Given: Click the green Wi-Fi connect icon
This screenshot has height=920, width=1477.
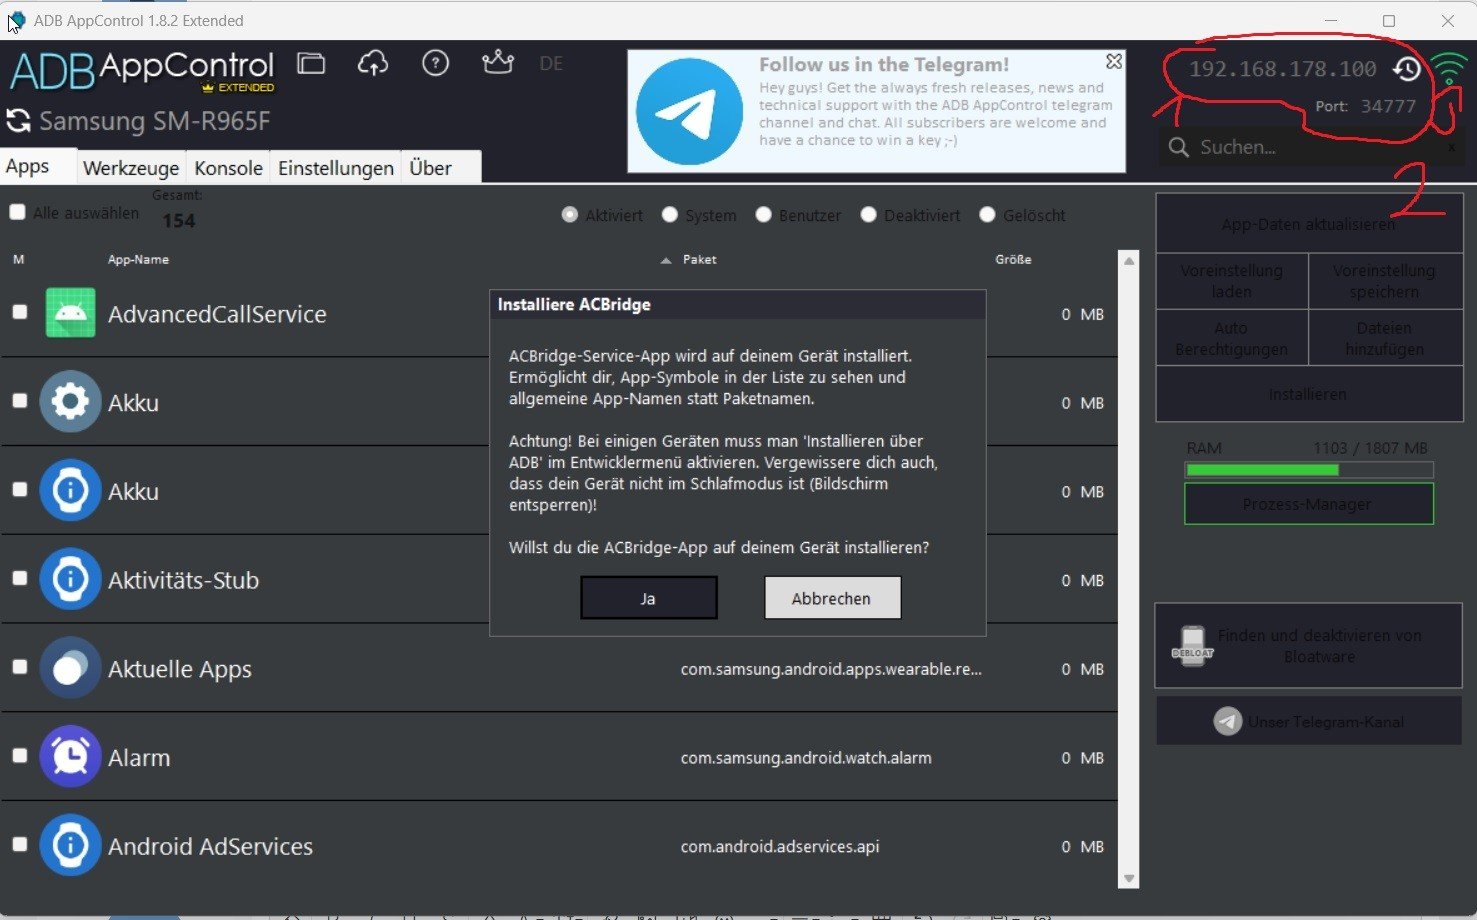Looking at the screenshot, I should 1448,69.
